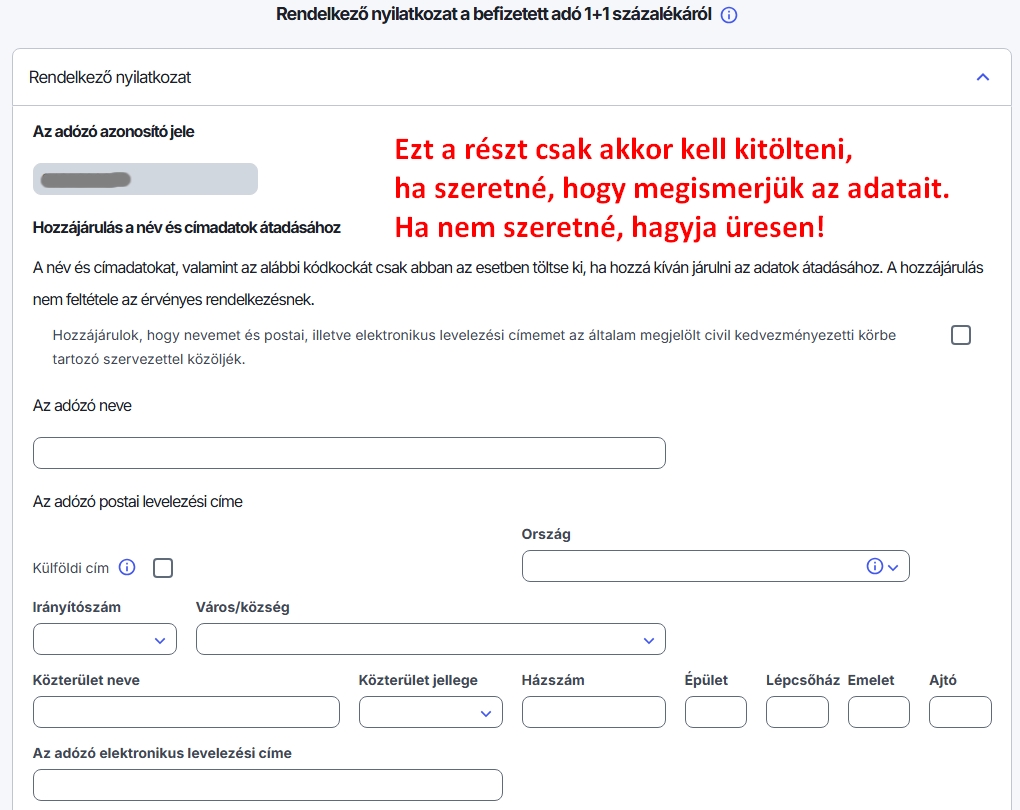Expand the Irányítószám dropdown
This screenshot has width=1020, height=810.
pyautogui.click(x=104, y=639)
